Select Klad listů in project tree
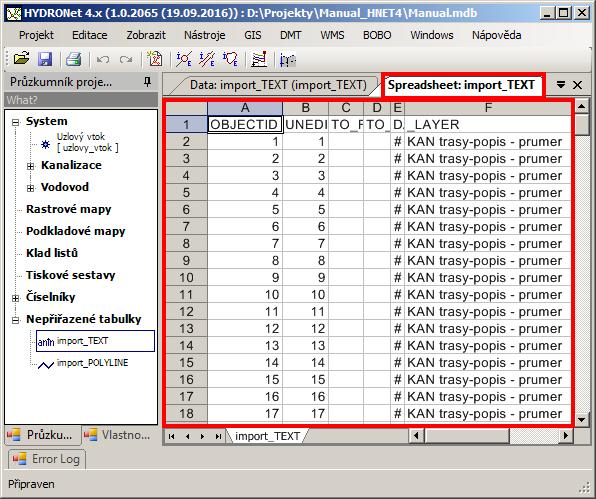596x499 pixels. click(52, 253)
